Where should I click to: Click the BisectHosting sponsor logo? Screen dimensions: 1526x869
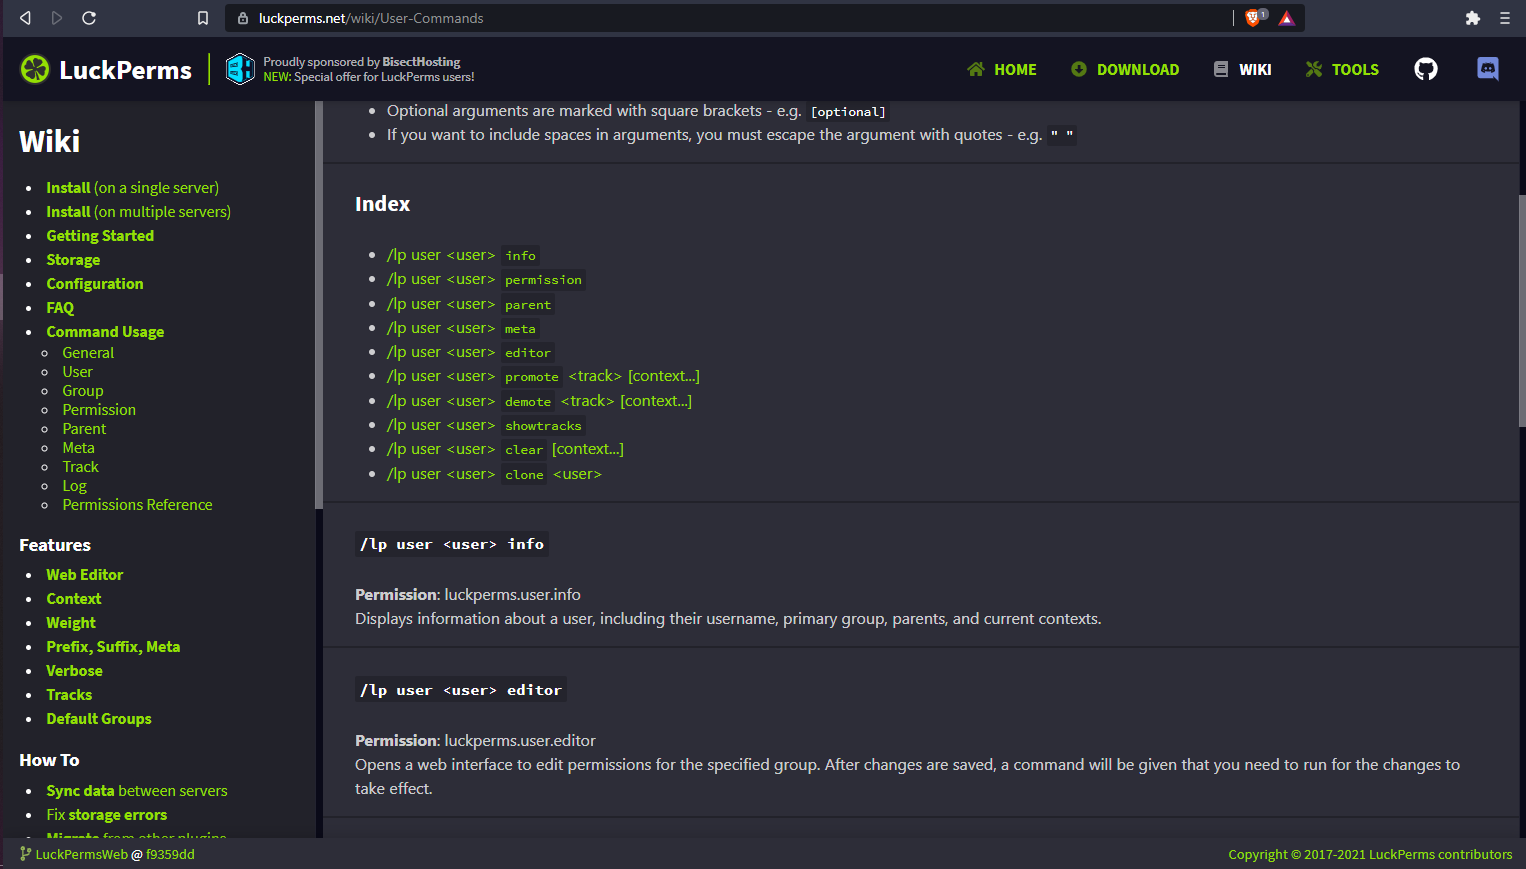[240, 69]
